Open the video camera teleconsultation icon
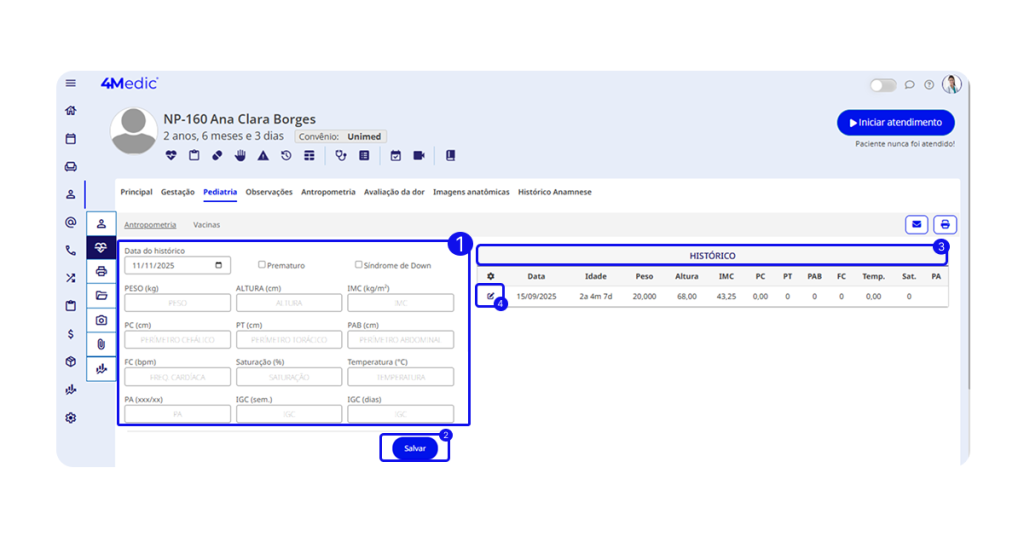Image resolution: width=1024 pixels, height=537 pixels. 419,155
